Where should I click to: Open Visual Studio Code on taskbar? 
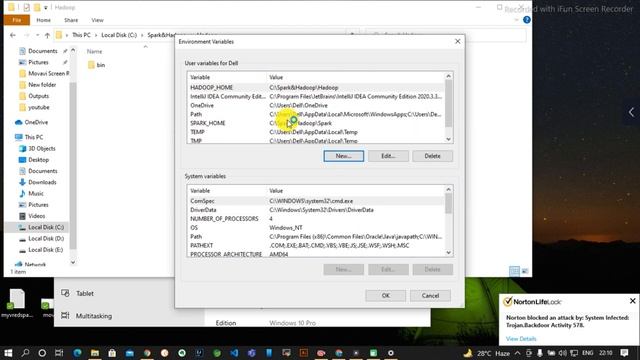point(234,353)
